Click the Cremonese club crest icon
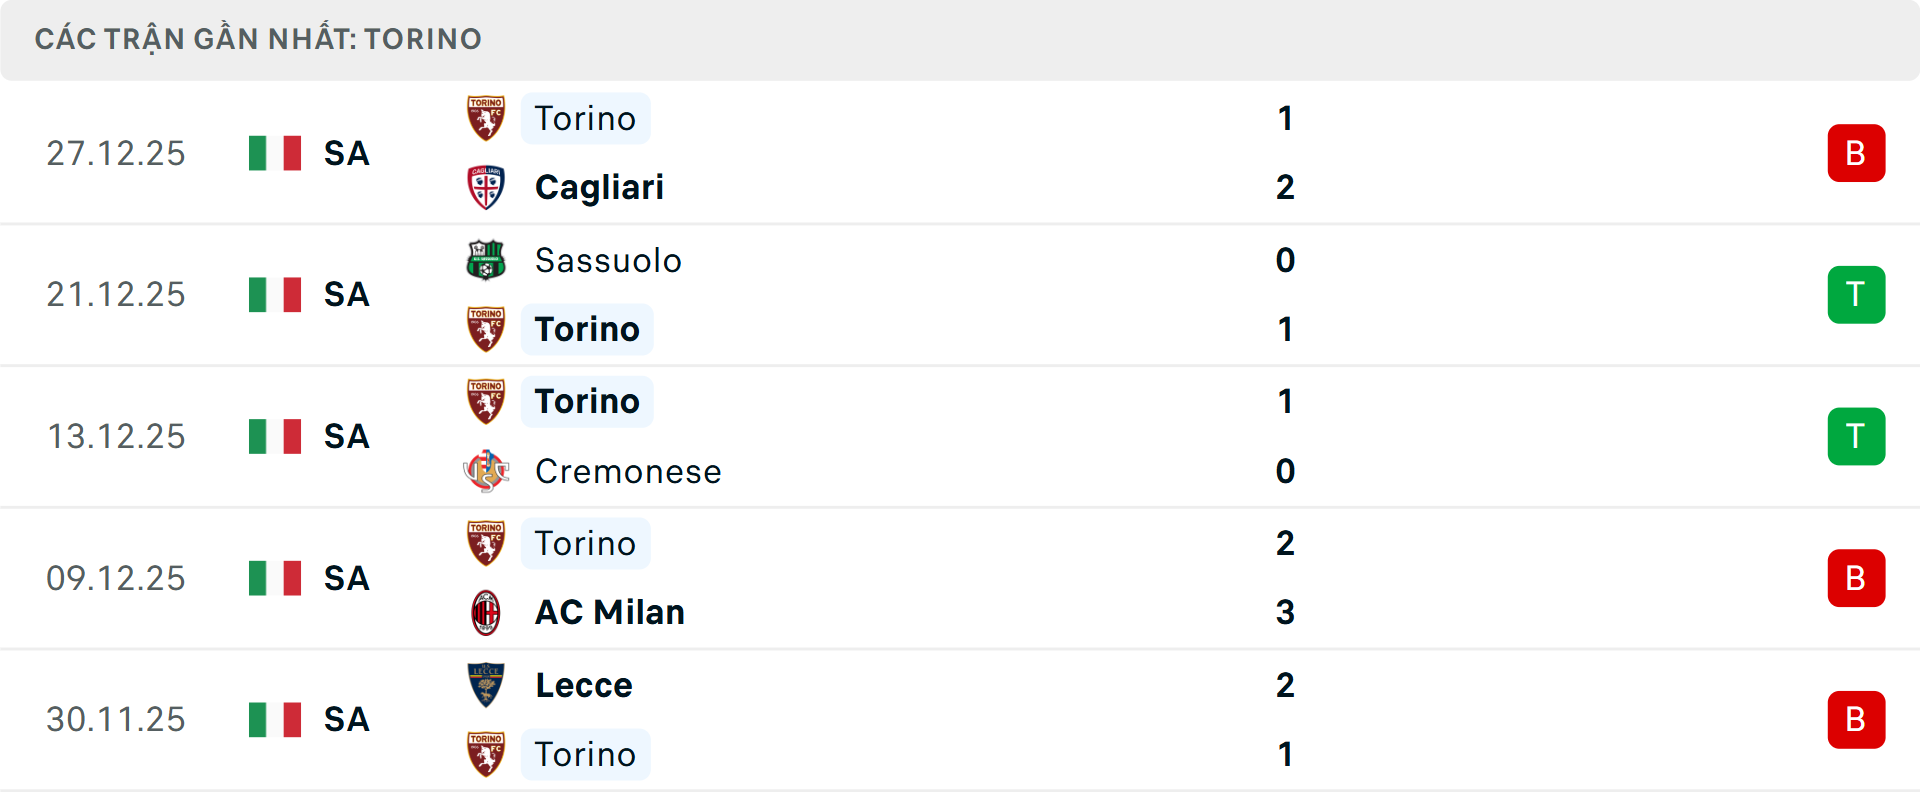The image size is (1920, 792). 486,471
